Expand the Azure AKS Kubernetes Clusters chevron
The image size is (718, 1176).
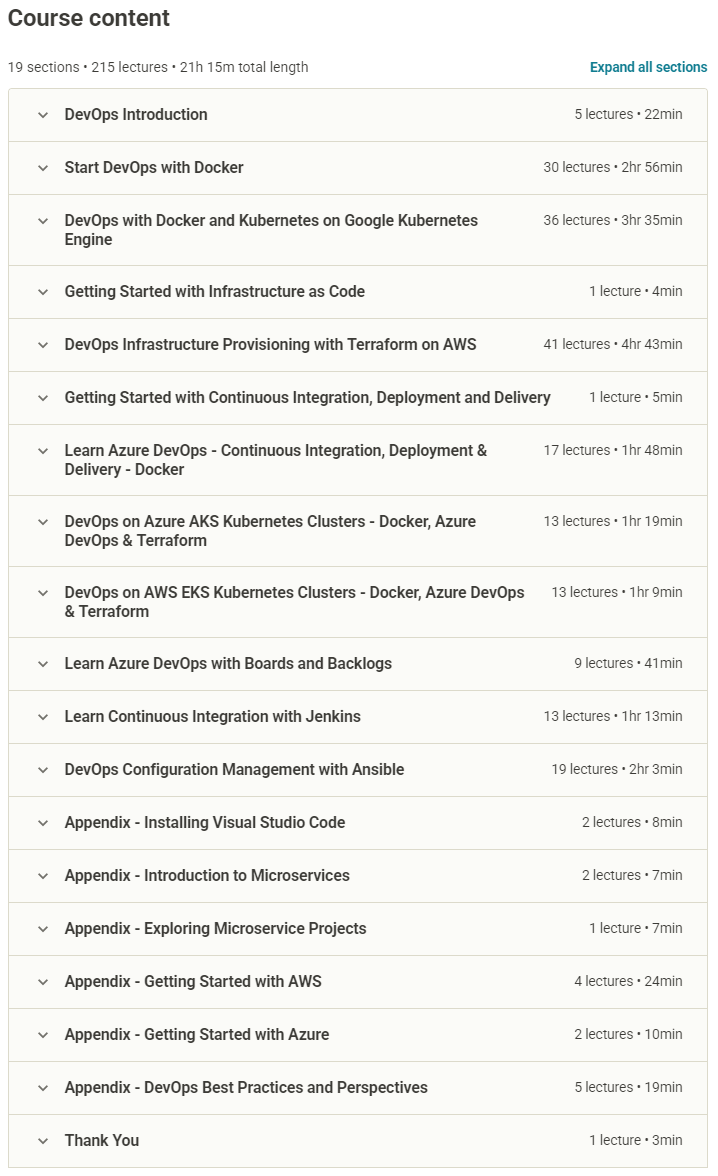43,522
